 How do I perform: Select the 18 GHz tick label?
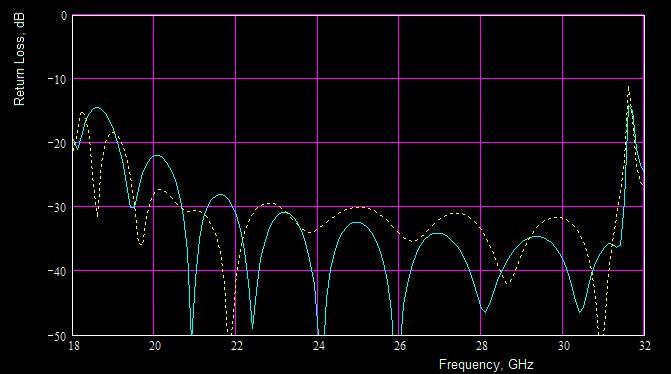tap(74, 346)
